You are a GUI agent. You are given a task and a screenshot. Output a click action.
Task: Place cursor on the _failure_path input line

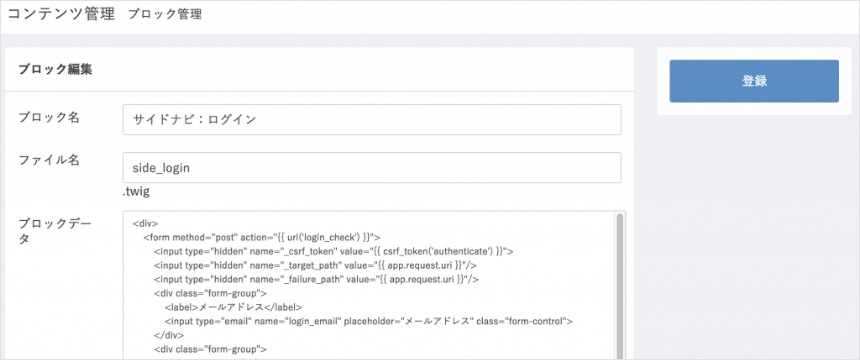coord(316,279)
